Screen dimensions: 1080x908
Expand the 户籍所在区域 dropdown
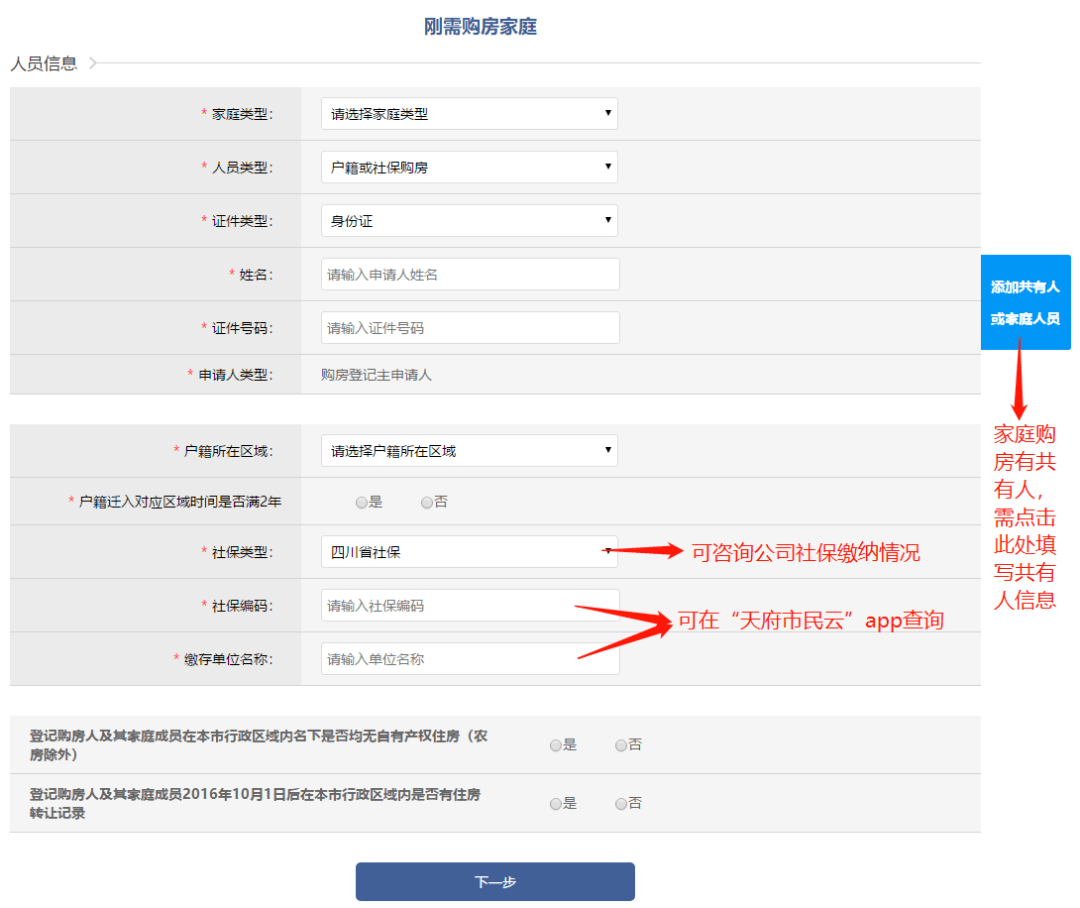click(469, 451)
